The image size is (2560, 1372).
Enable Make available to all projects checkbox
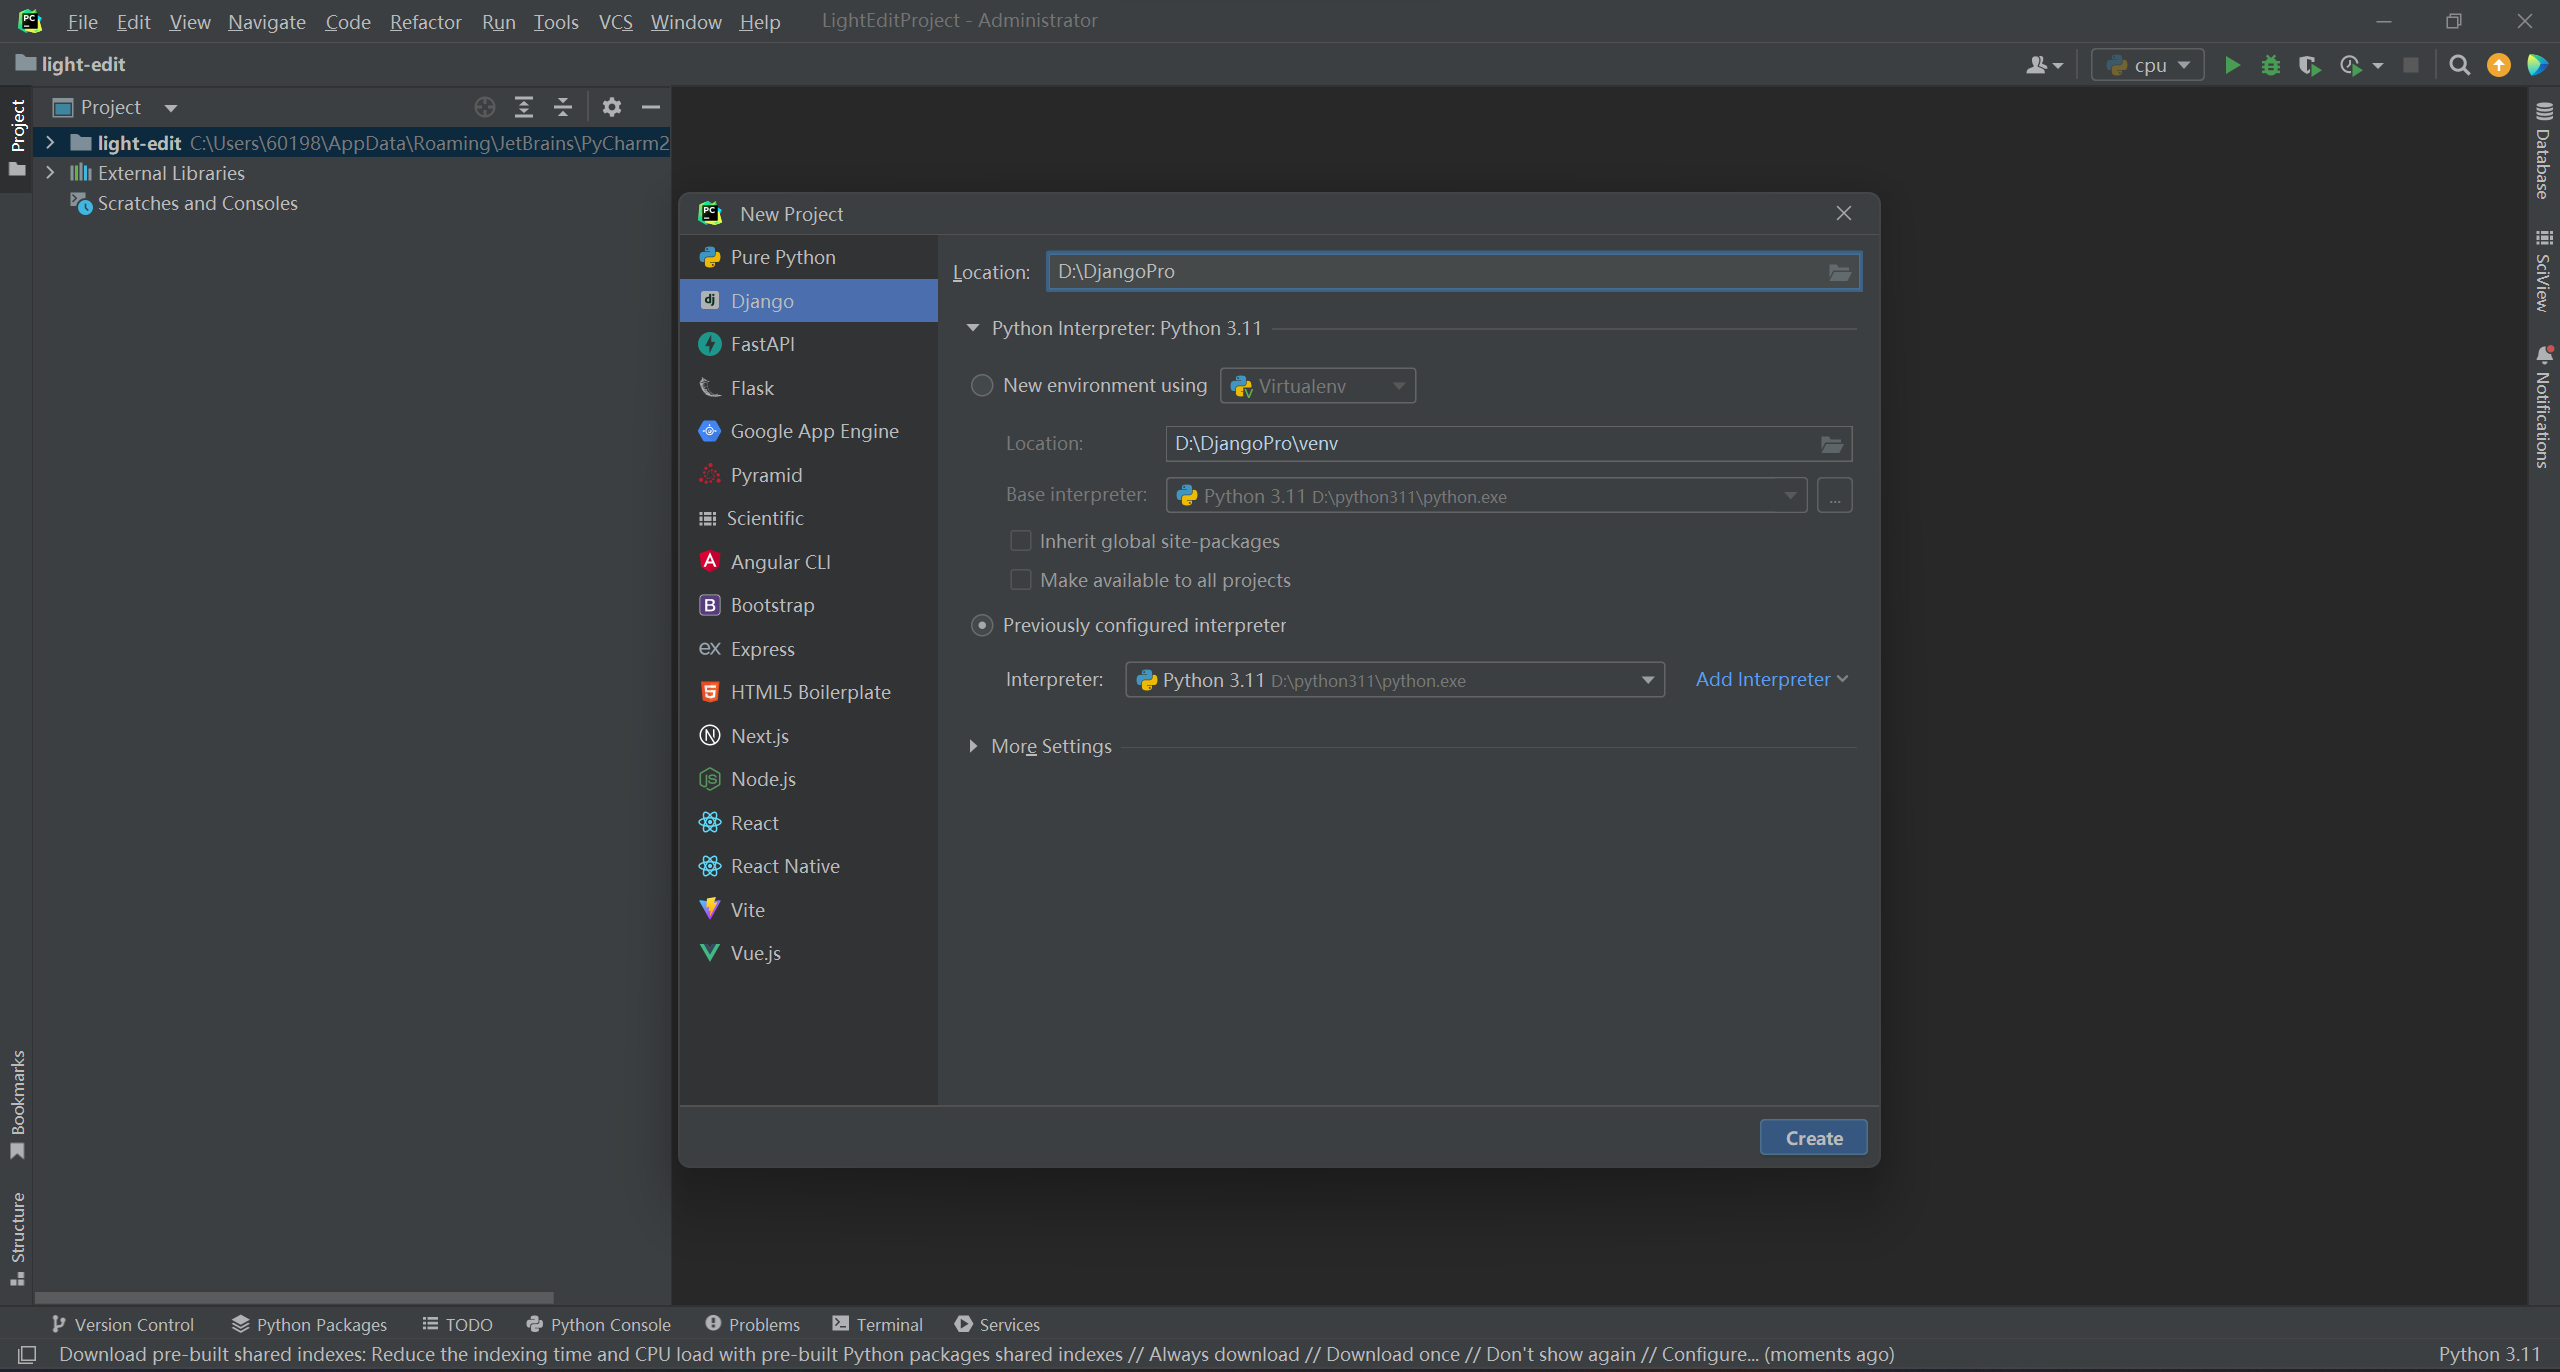[1019, 579]
